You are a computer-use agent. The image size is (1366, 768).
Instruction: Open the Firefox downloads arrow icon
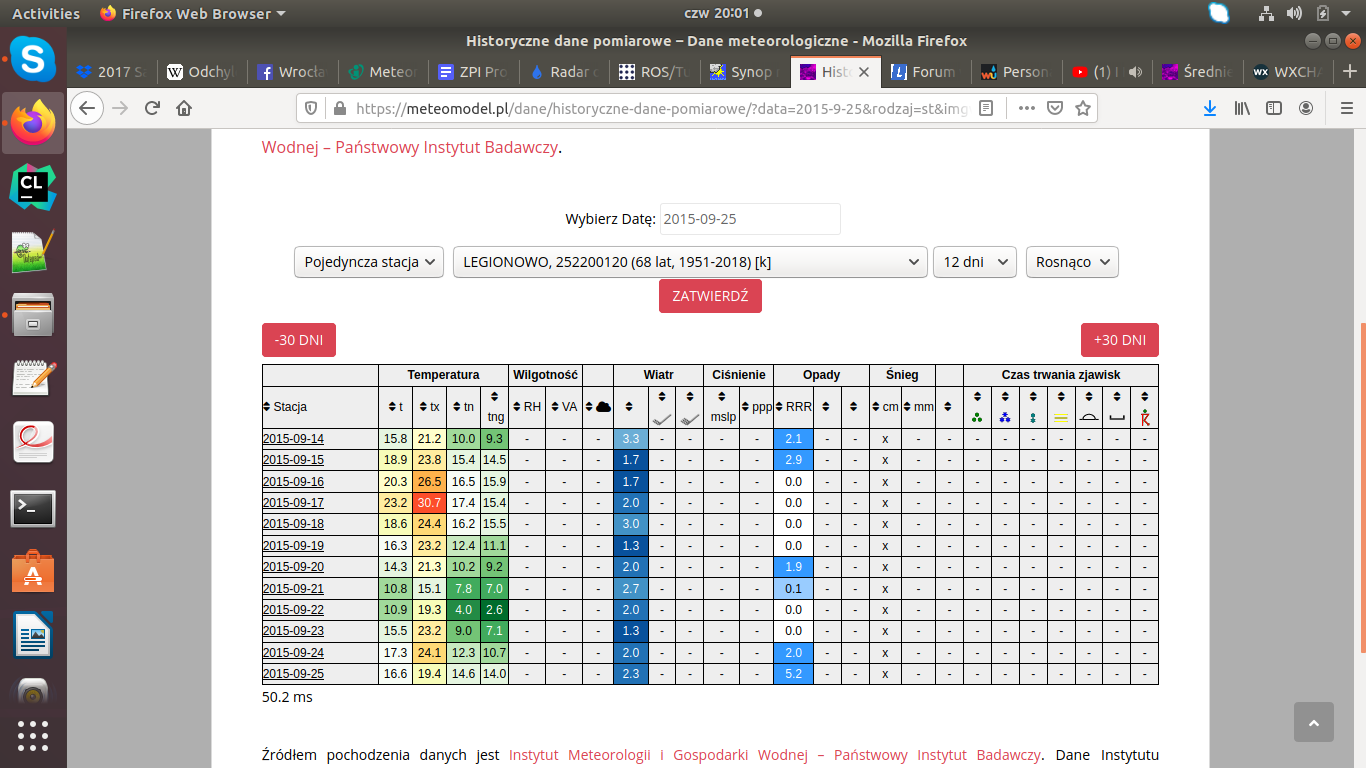1209,108
